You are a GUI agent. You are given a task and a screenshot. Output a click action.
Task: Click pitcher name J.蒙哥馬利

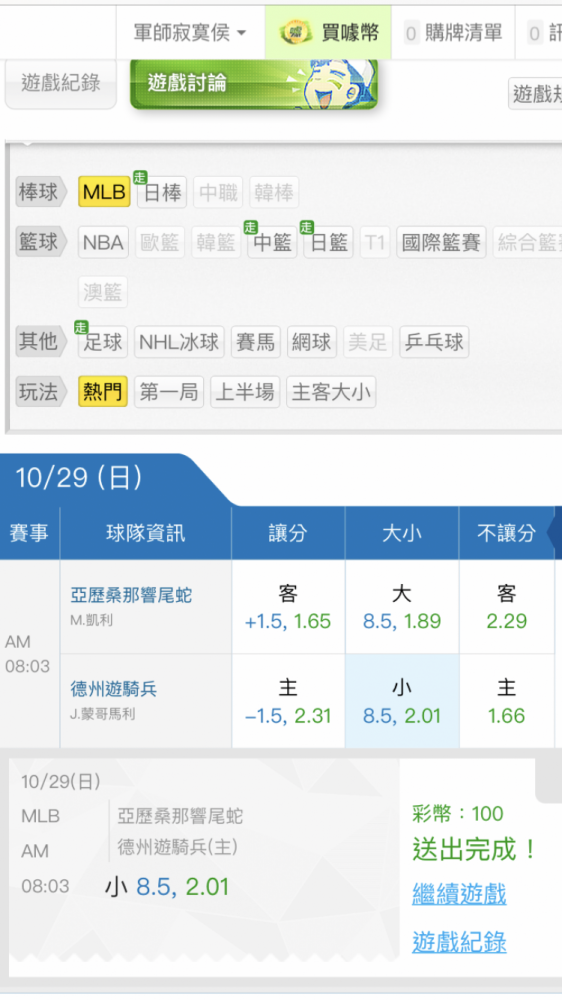tap(103, 714)
